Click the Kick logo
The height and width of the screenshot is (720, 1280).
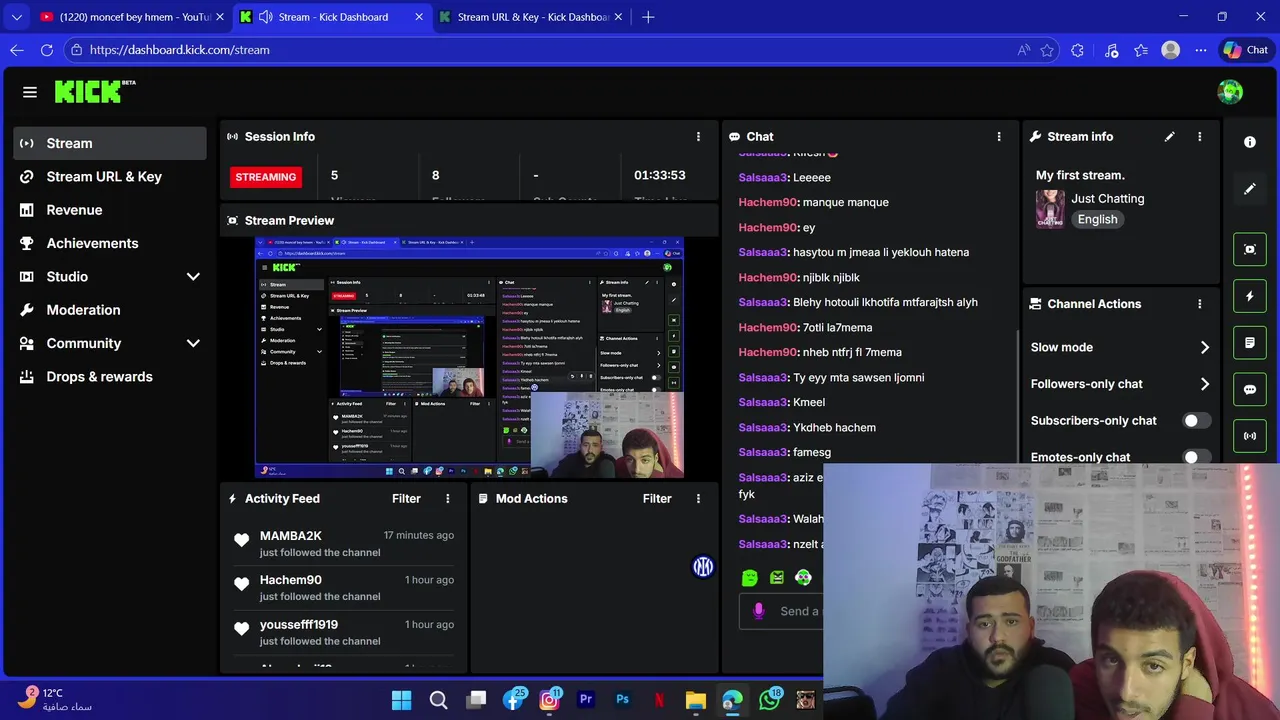pos(95,92)
